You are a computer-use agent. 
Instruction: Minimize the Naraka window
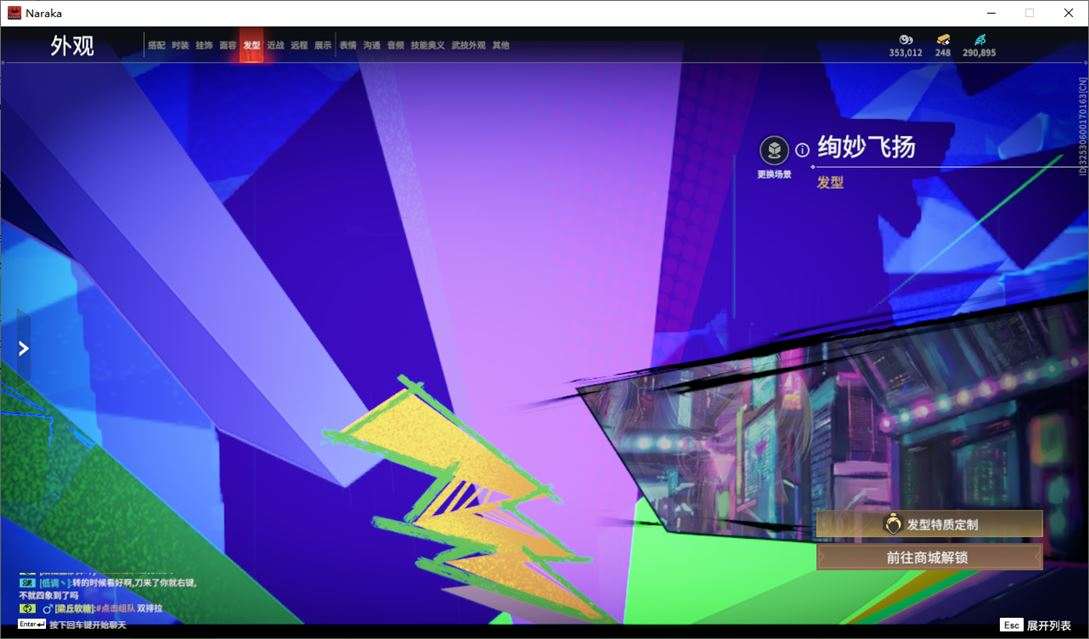(992, 13)
